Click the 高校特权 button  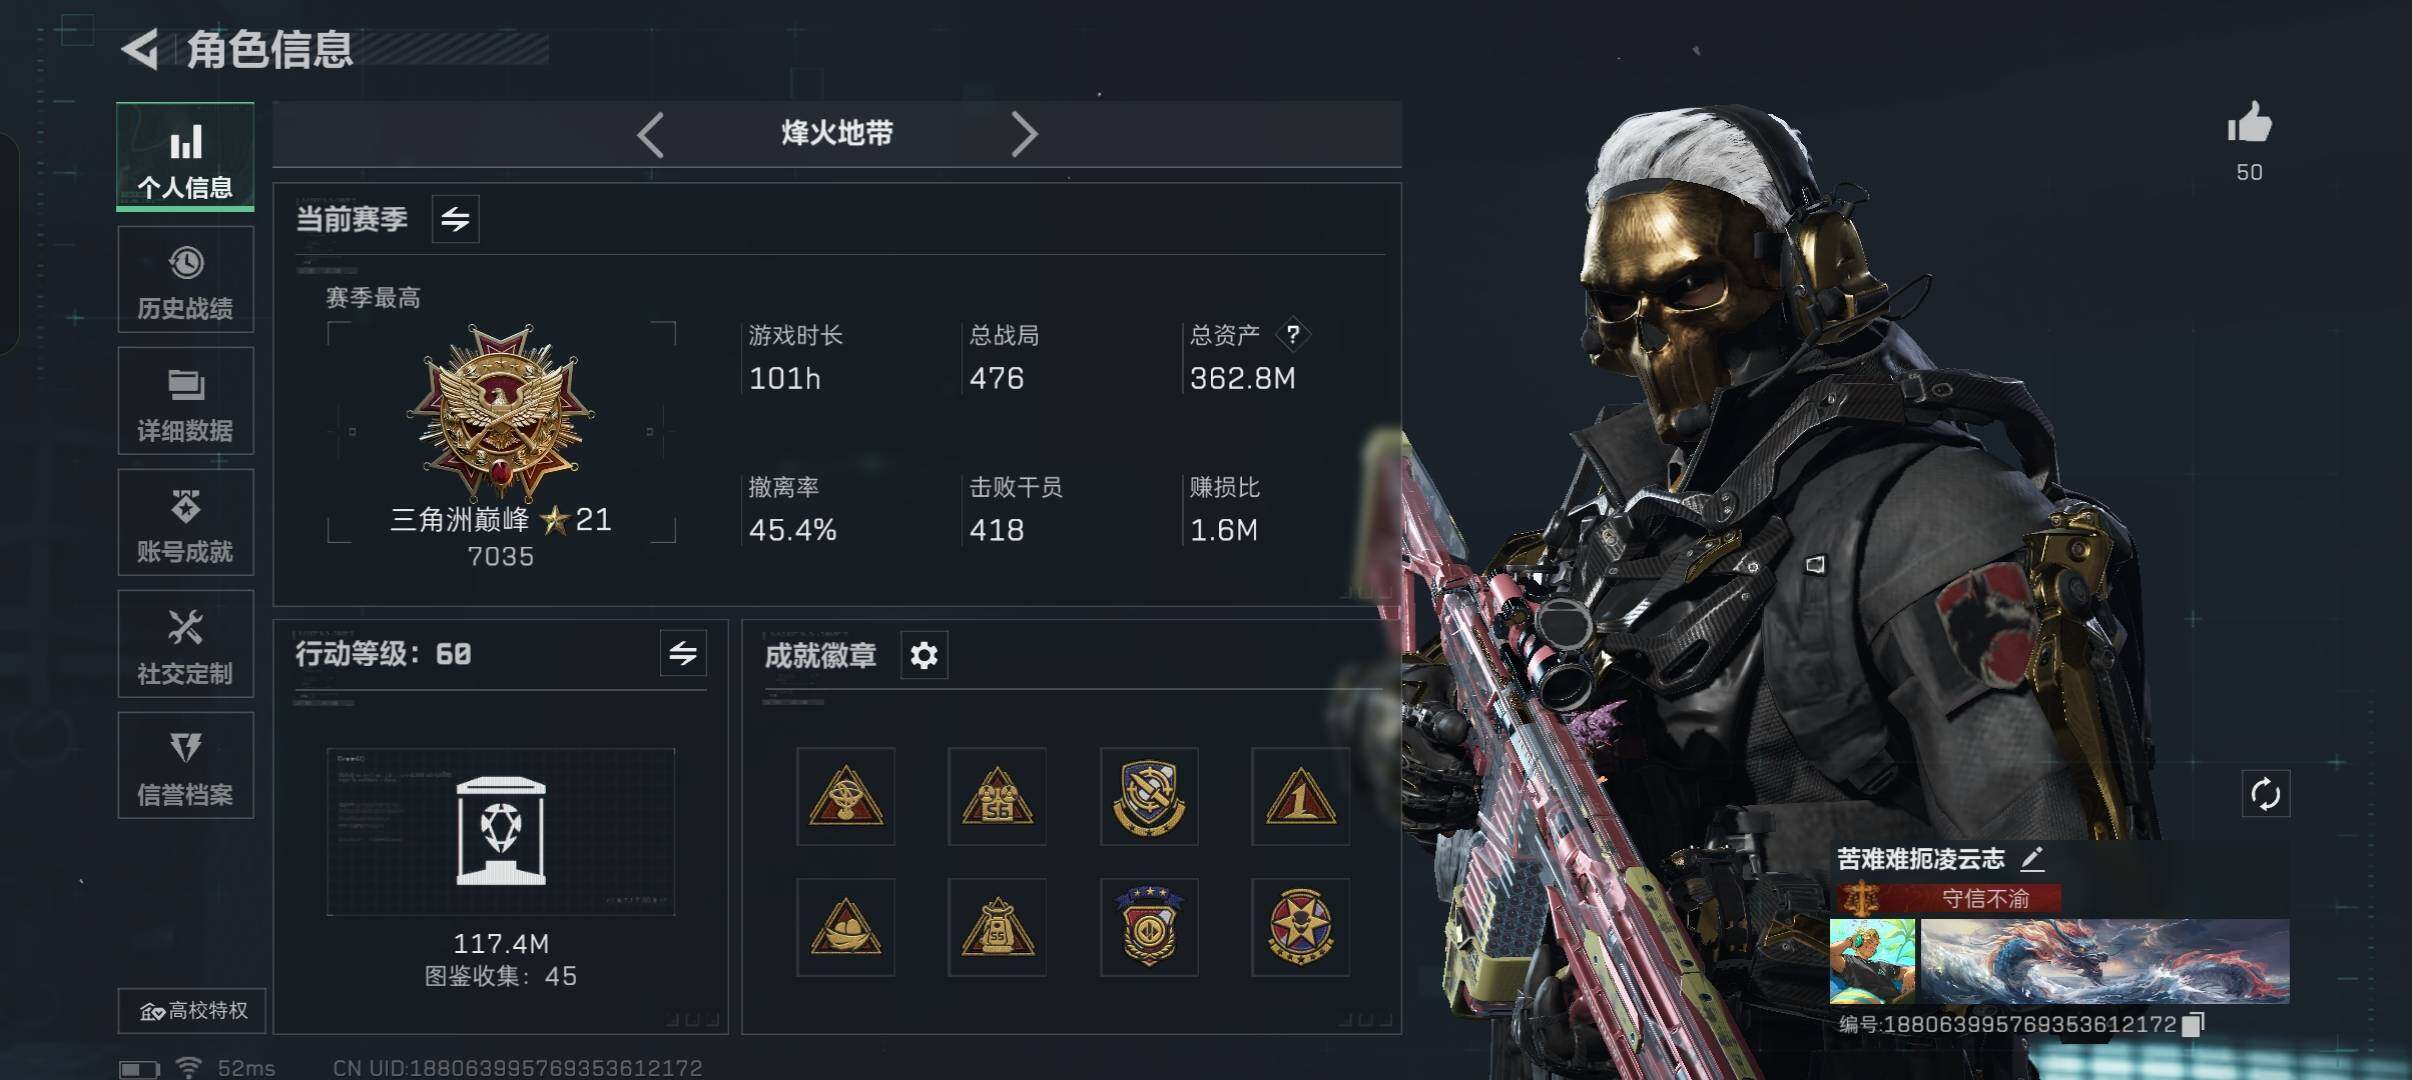click(192, 1010)
